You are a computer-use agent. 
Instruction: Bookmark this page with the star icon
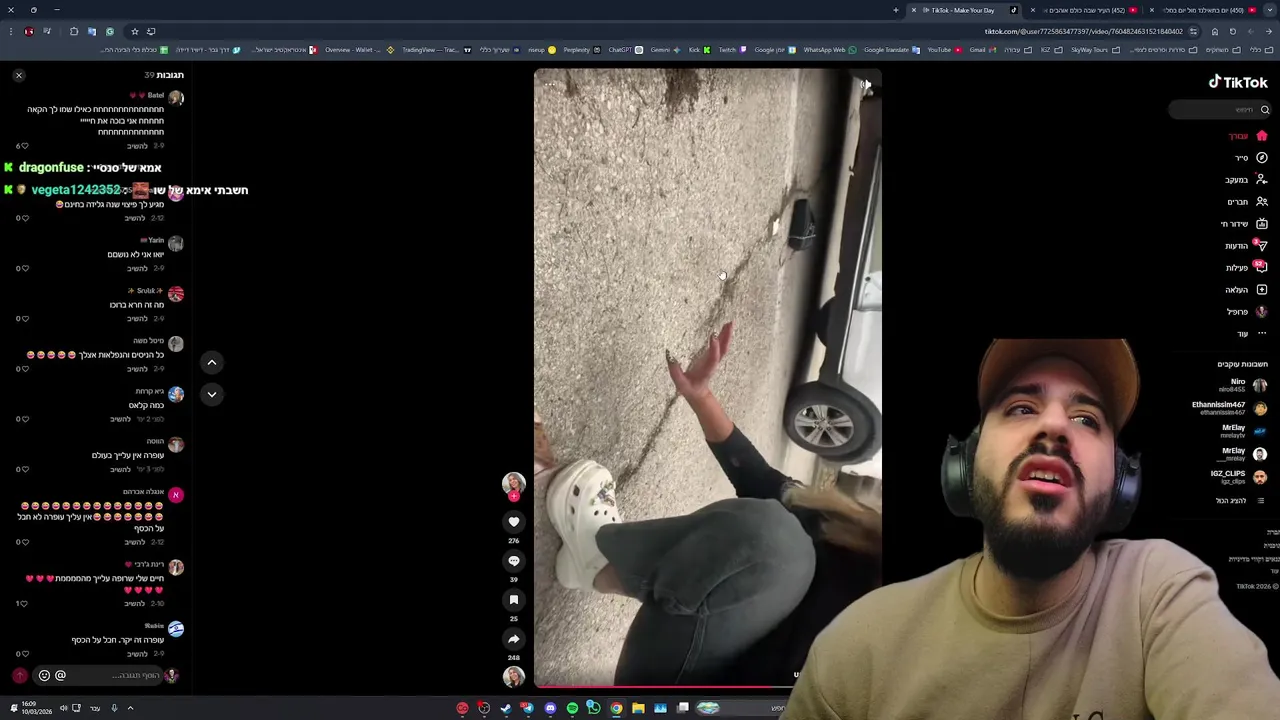[x=134, y=31]
